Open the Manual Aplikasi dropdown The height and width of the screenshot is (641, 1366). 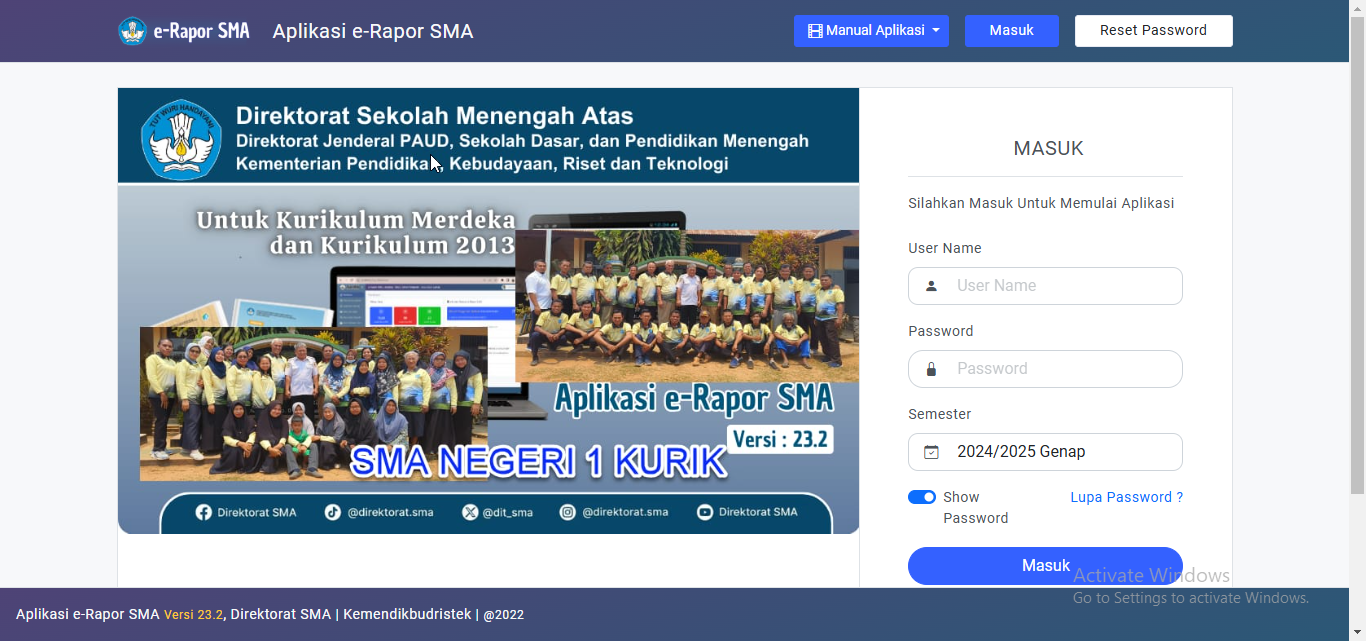click(x=871, y=31)
